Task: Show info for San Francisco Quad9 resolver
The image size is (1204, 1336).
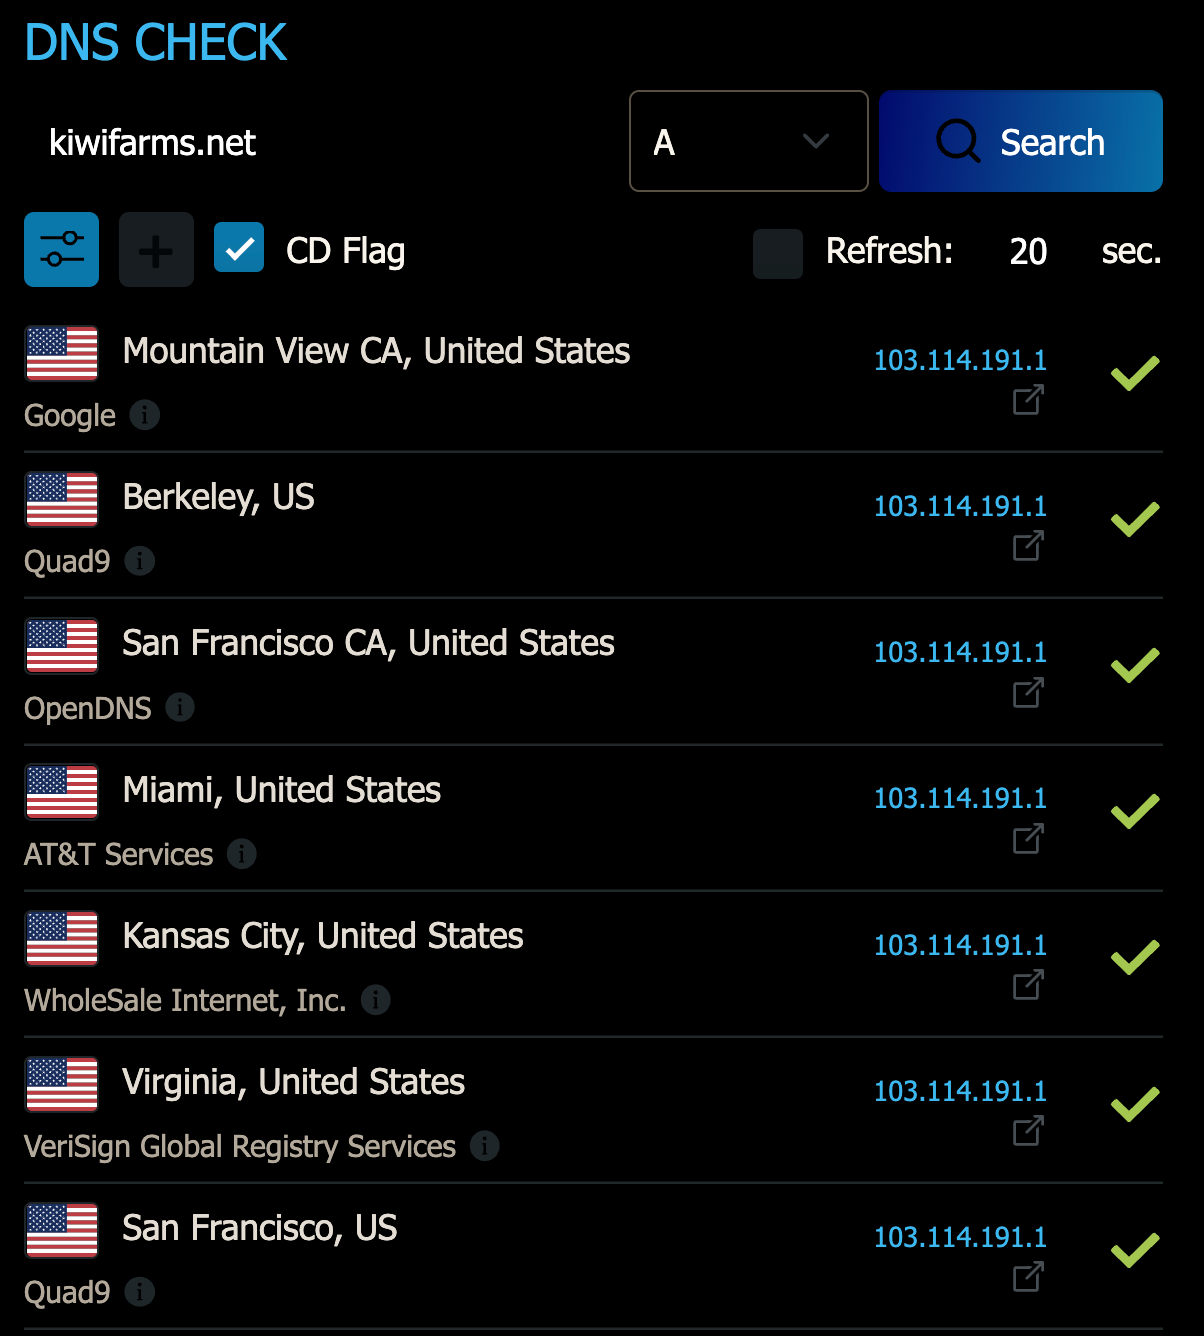Action: (x=140, y=1291)
